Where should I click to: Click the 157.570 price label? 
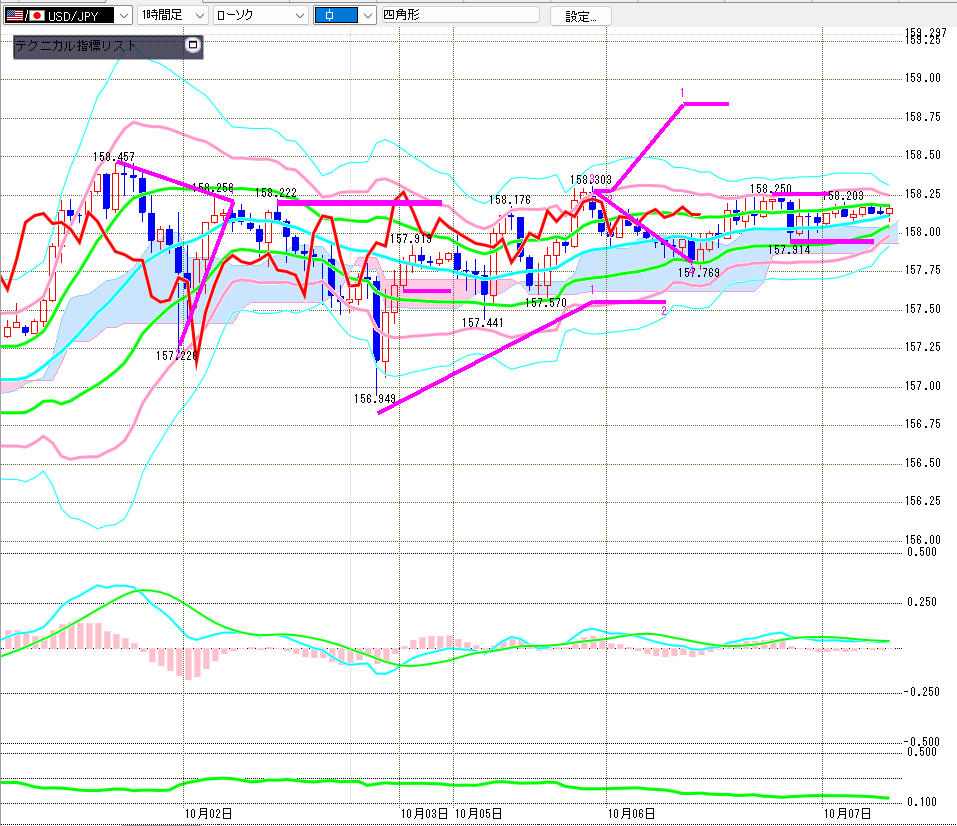pyautogui.click(x=546, y=302)
